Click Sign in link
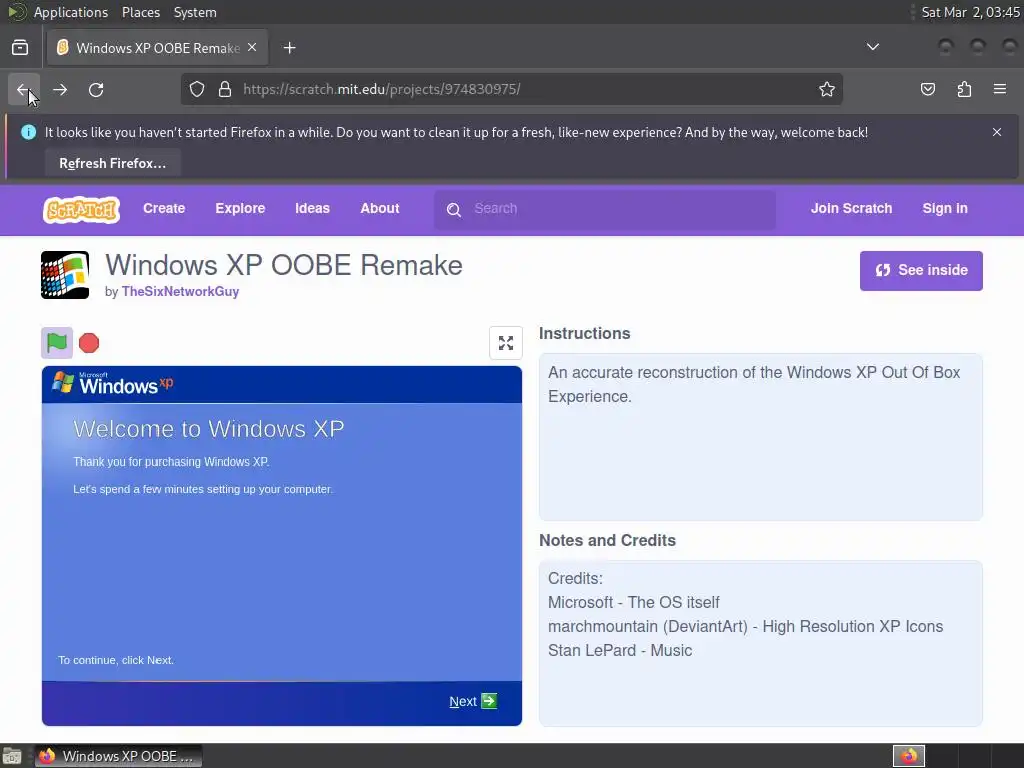This screenshot has width=1024, height=768. tap(945, 208)
